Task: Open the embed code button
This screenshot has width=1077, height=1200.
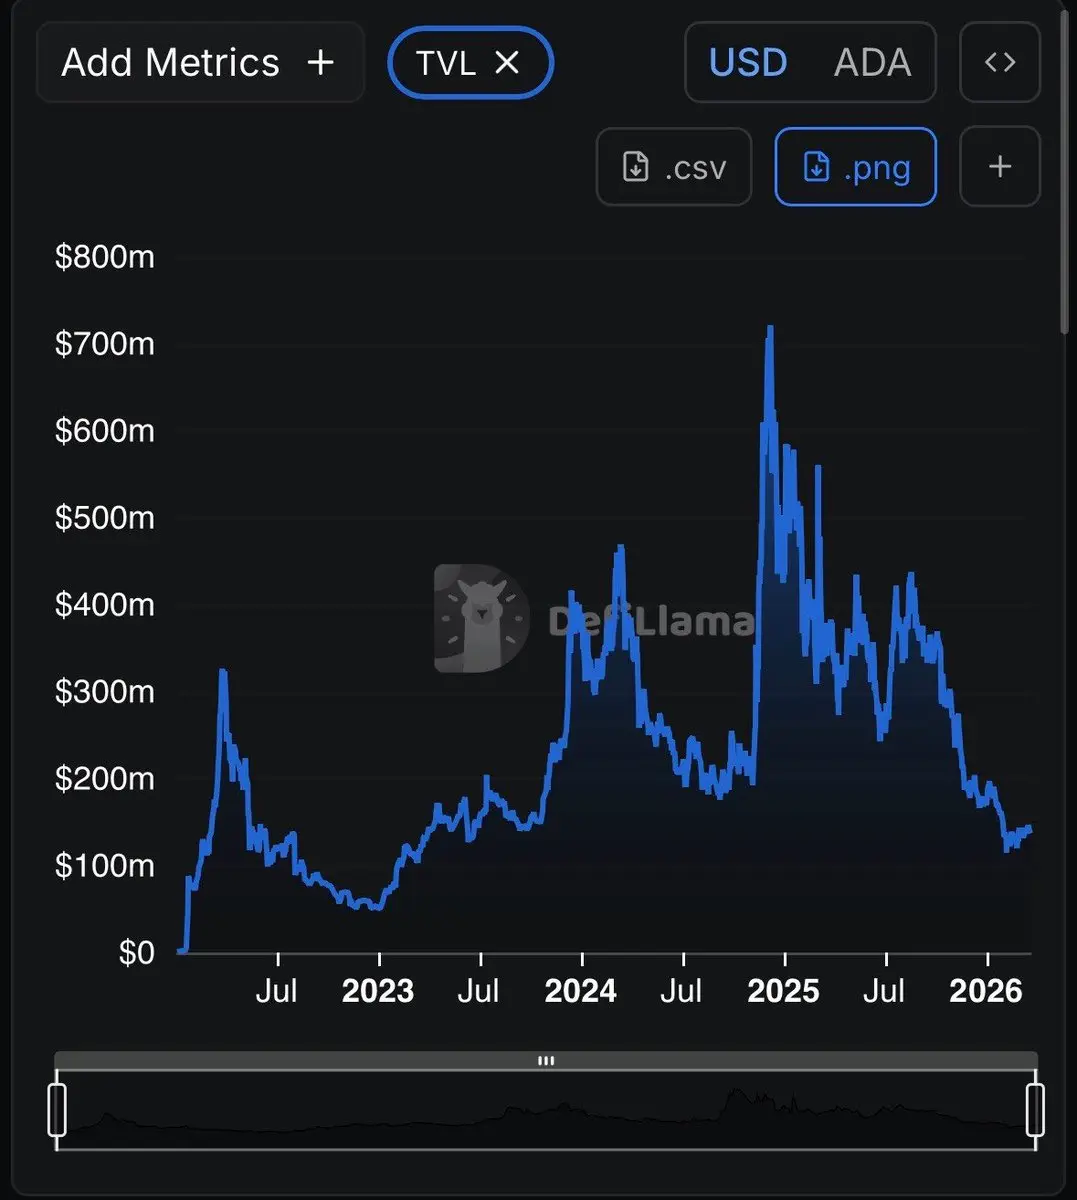Action: 1000,63
